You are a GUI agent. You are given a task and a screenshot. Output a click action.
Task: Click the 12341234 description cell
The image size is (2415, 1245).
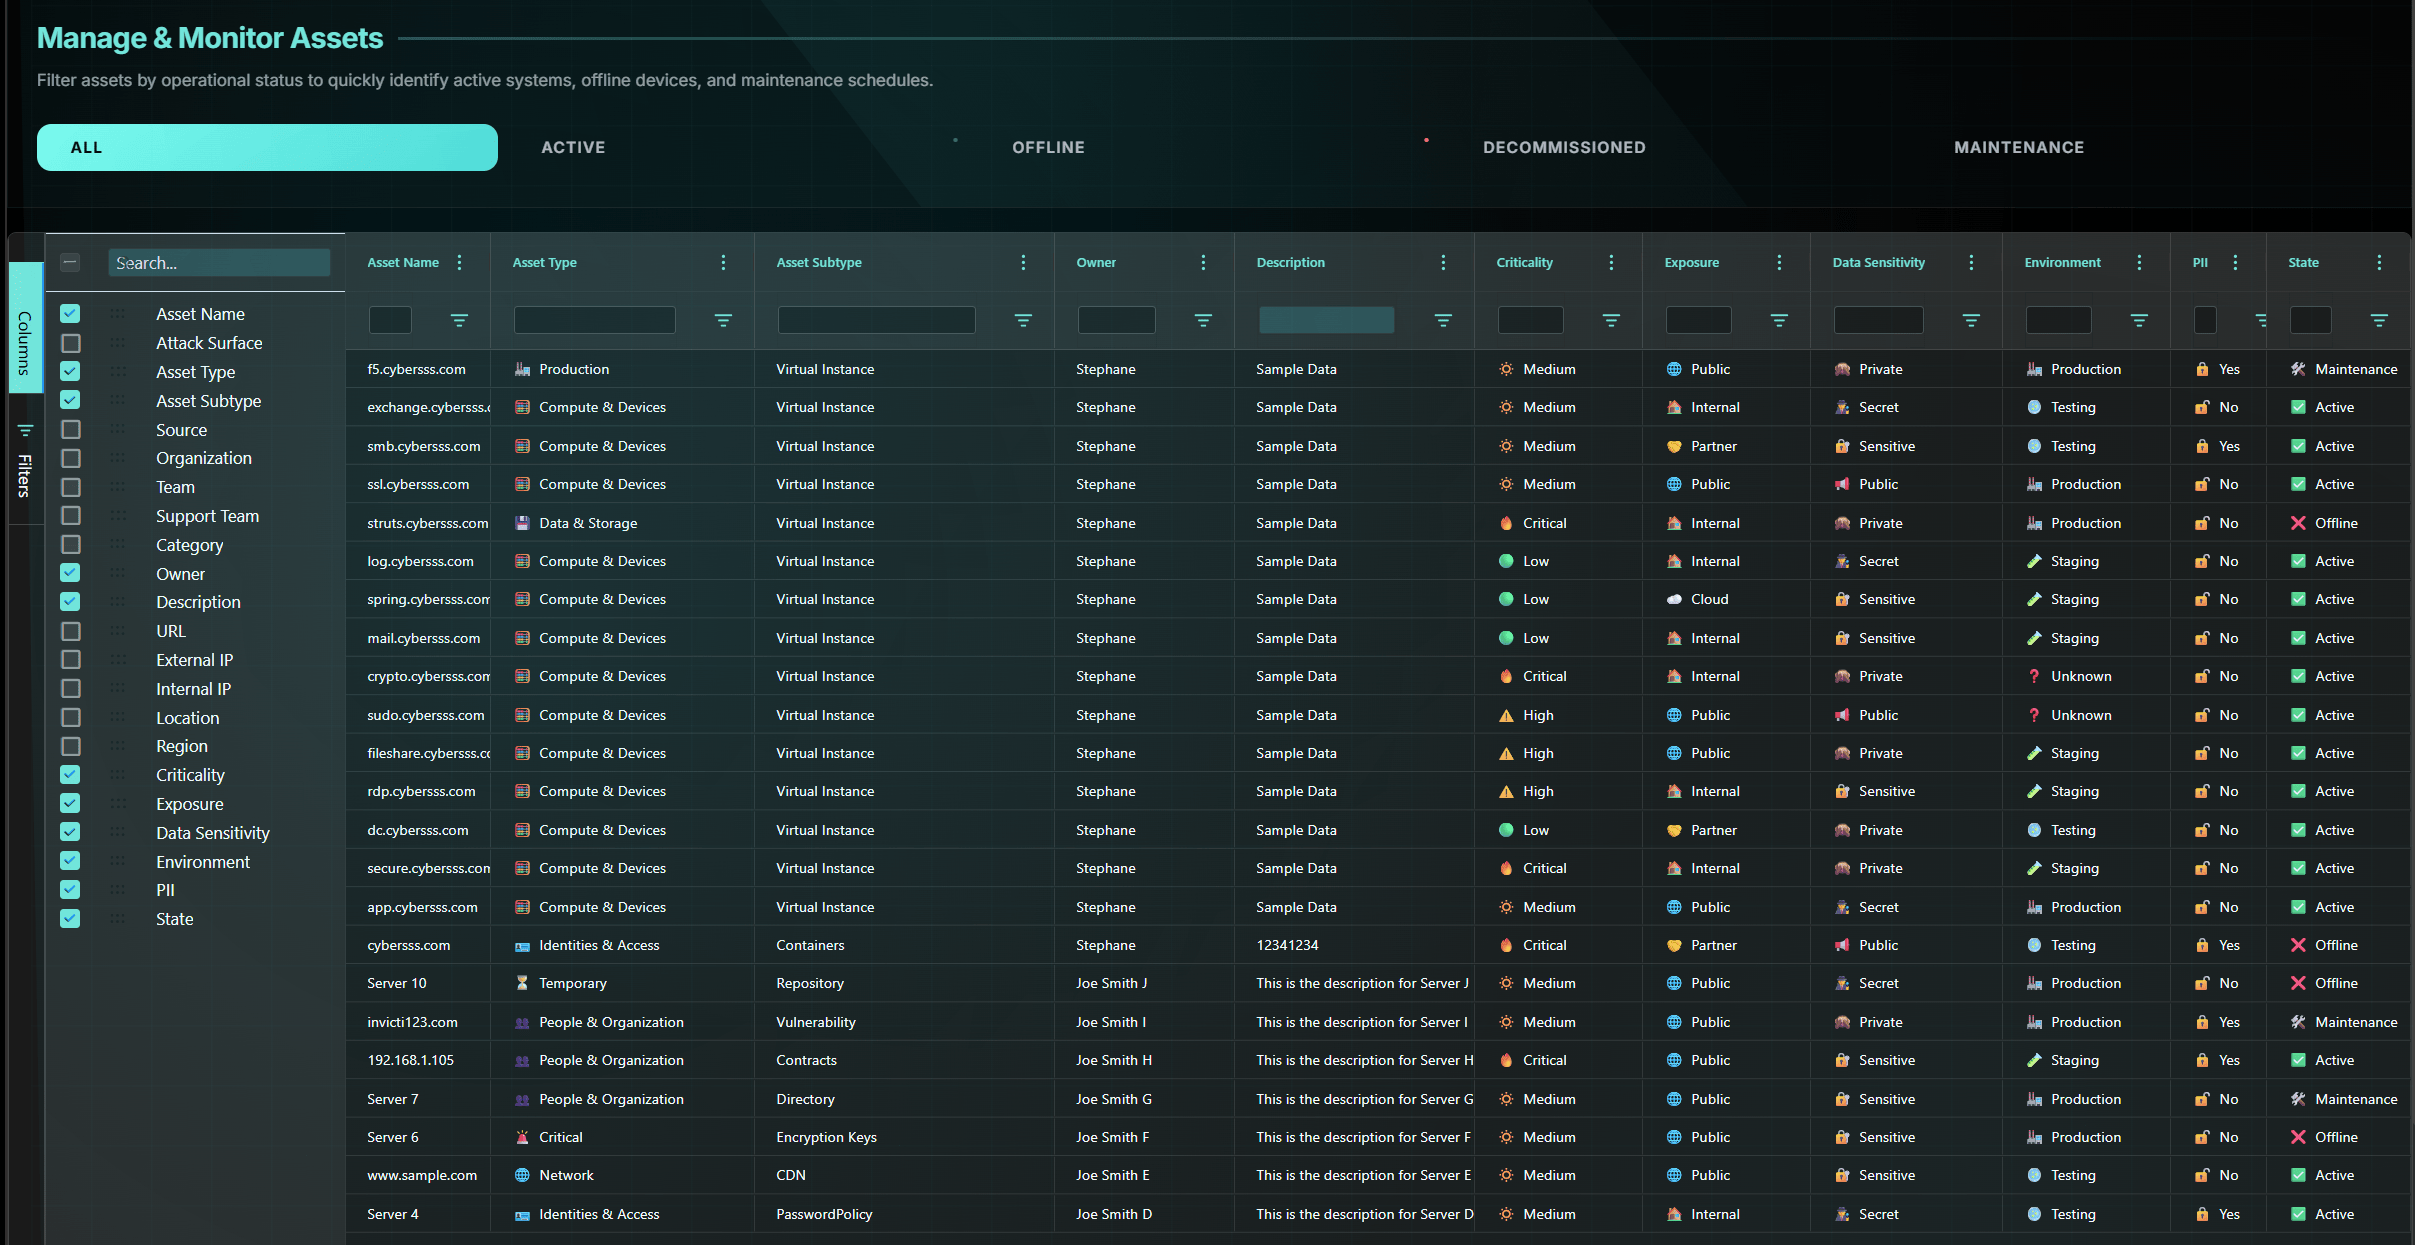pos(1354,945)
